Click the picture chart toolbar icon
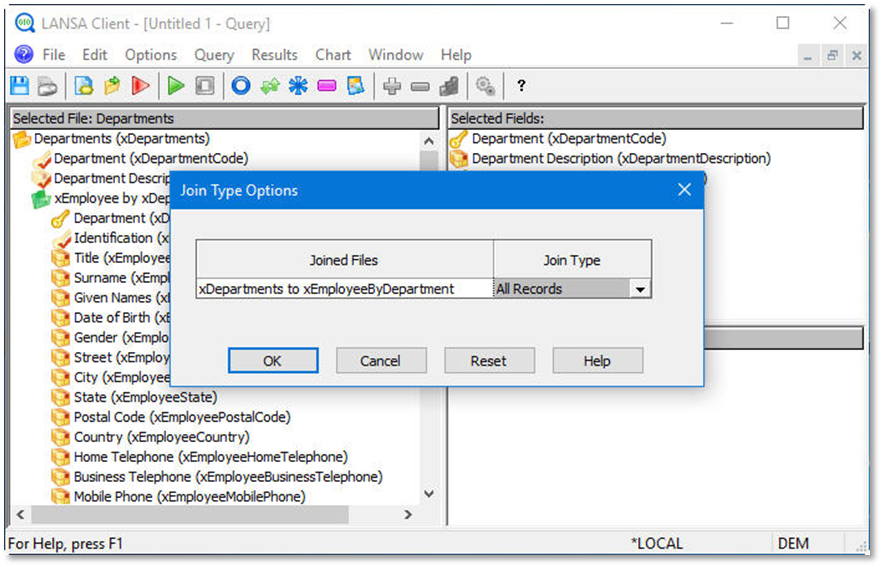The width and height of the screenshot is (882, 567). pos(356,86)
